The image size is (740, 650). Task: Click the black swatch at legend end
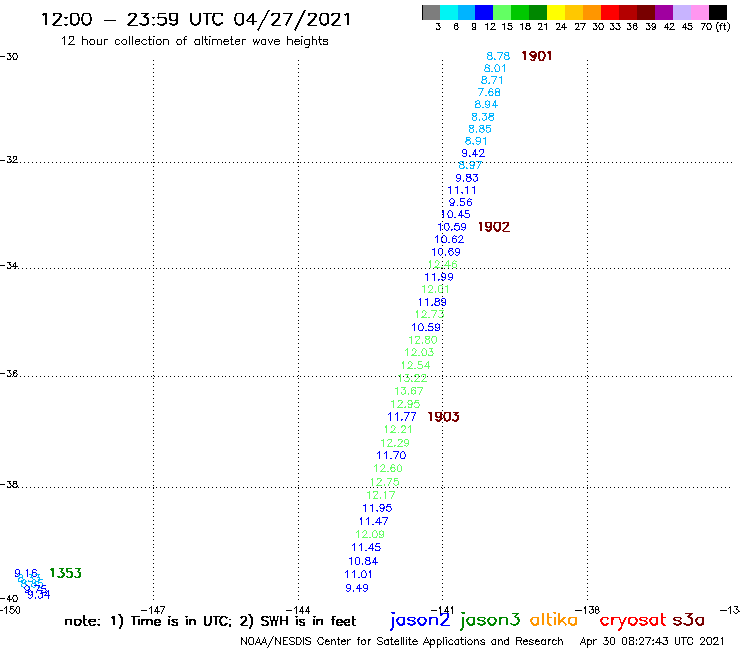click(x=718, y=12)
